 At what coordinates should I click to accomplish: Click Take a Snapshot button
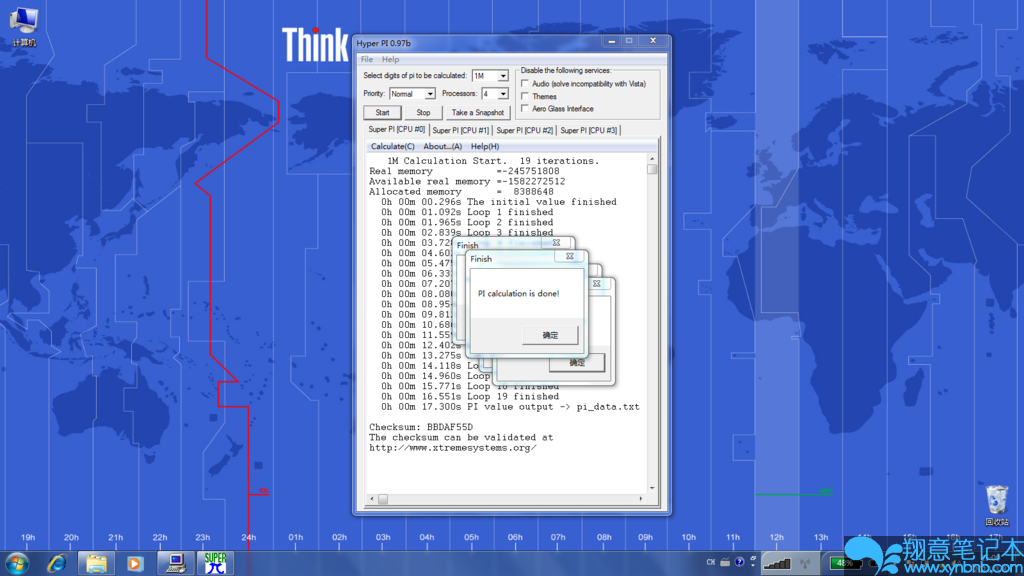coord(477,112)
